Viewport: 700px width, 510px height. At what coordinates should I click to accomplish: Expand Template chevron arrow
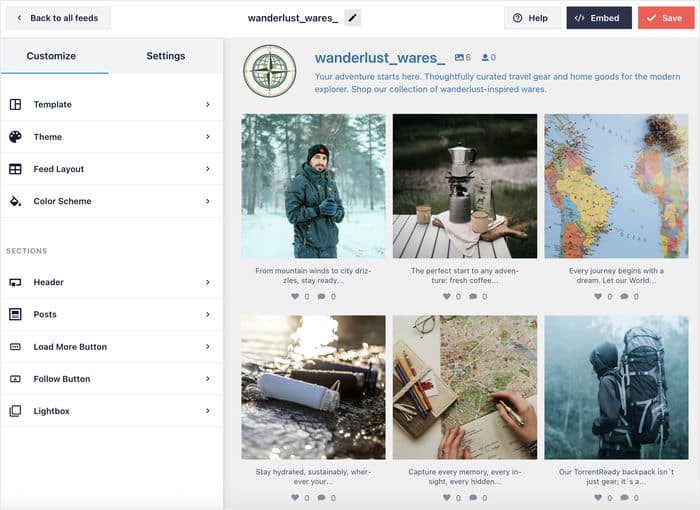tap(208, 105)
